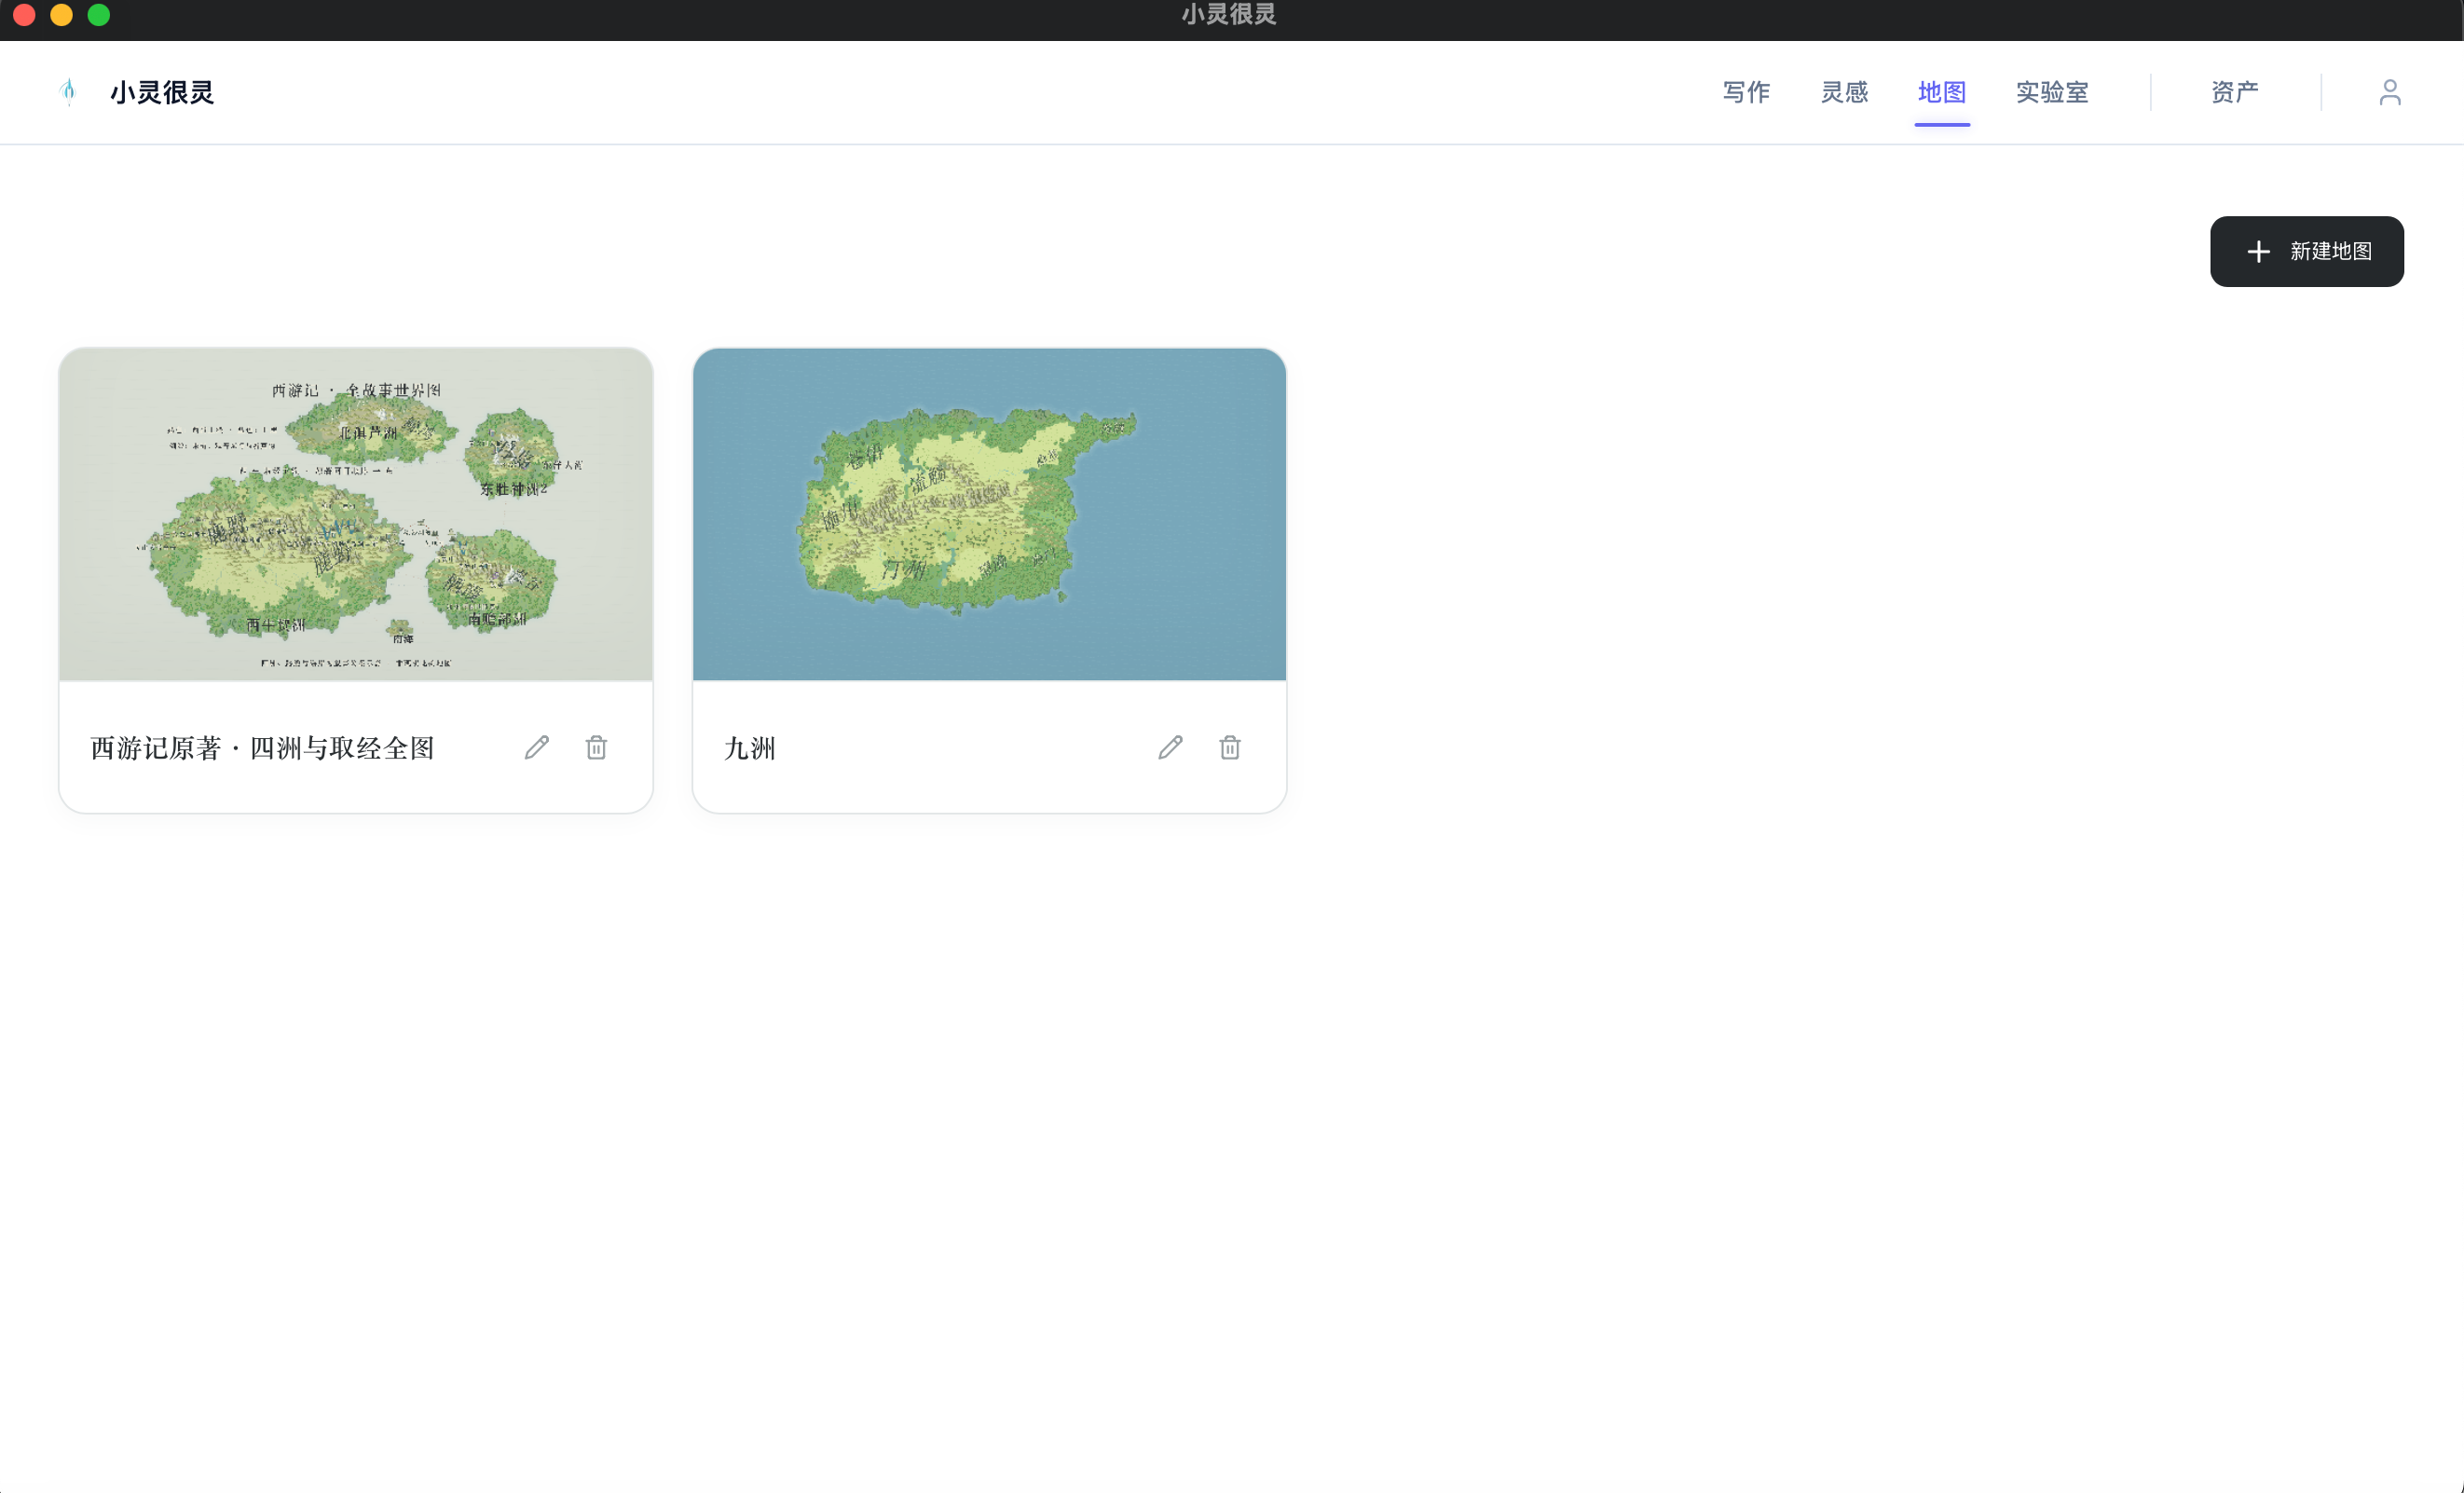Click the 九洲 map title text
This screenshot has width=2464, height=1493.
[750, 748]
